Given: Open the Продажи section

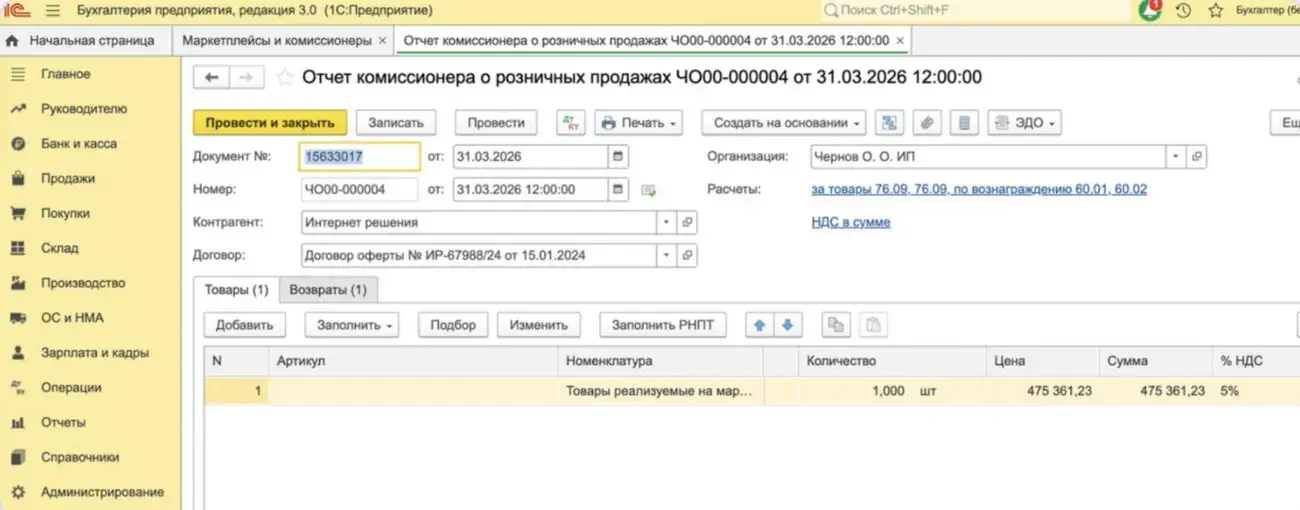Looking at the screenshot, I should coord(68,179).
